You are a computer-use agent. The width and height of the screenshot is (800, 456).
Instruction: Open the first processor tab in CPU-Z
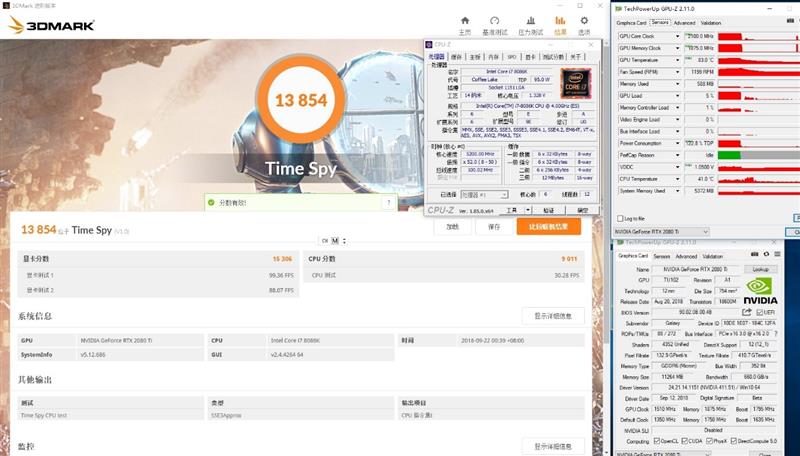pos(436,57)
